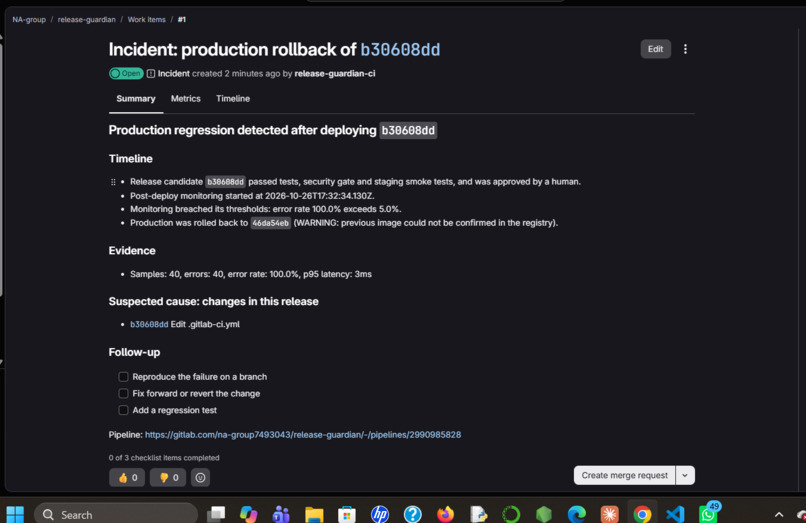Go to NA-group breadcrumb
The image size is (806, 523).
29,20
